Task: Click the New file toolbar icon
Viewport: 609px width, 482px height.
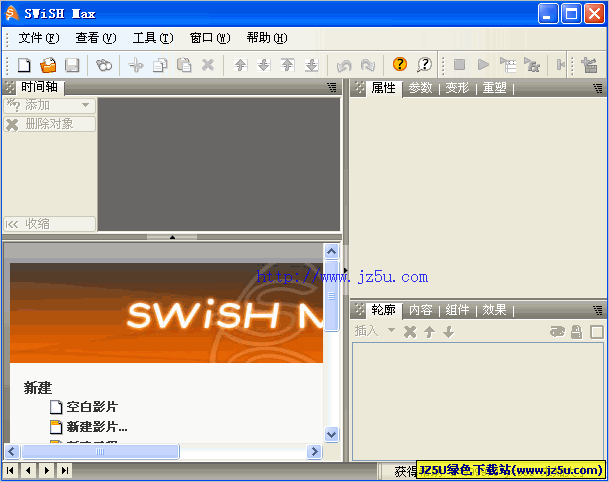Action: [x=24, y=65]
